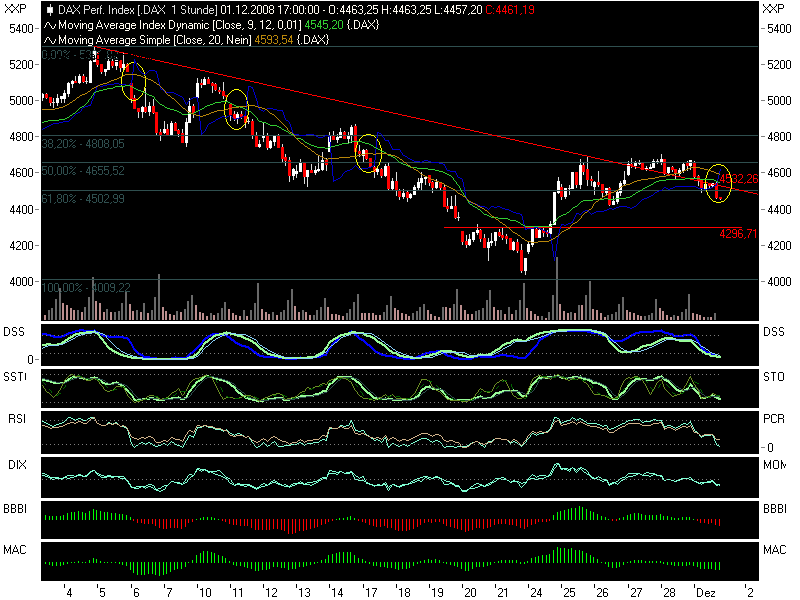800x600 pixels.
Task: Click the 'Dez' date label on time axis
Action: (x=706, y=591)
